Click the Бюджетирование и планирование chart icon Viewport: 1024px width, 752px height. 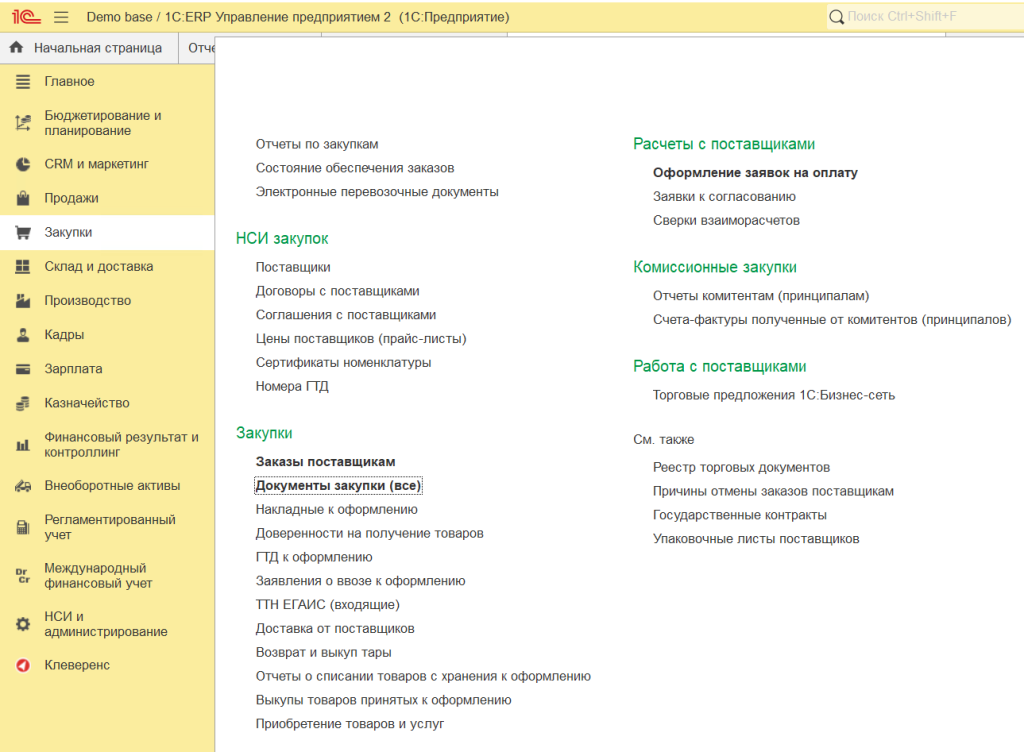(x=23, y=123)
